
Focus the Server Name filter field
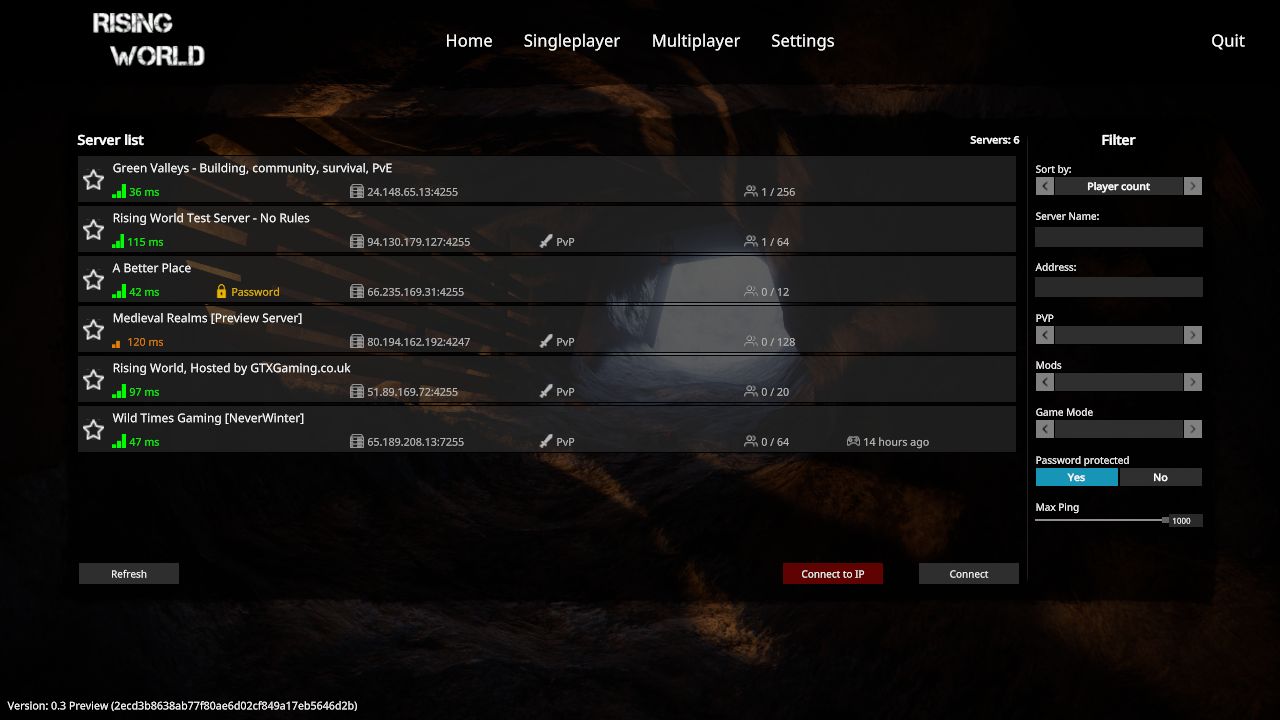(x=1119, y=237)
